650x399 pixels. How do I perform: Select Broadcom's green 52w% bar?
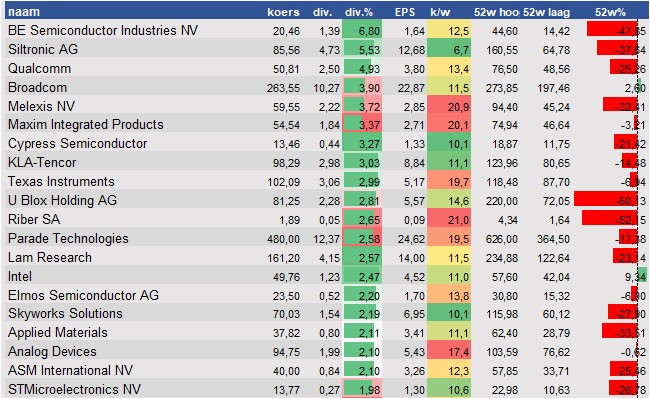tap(642, 87)
